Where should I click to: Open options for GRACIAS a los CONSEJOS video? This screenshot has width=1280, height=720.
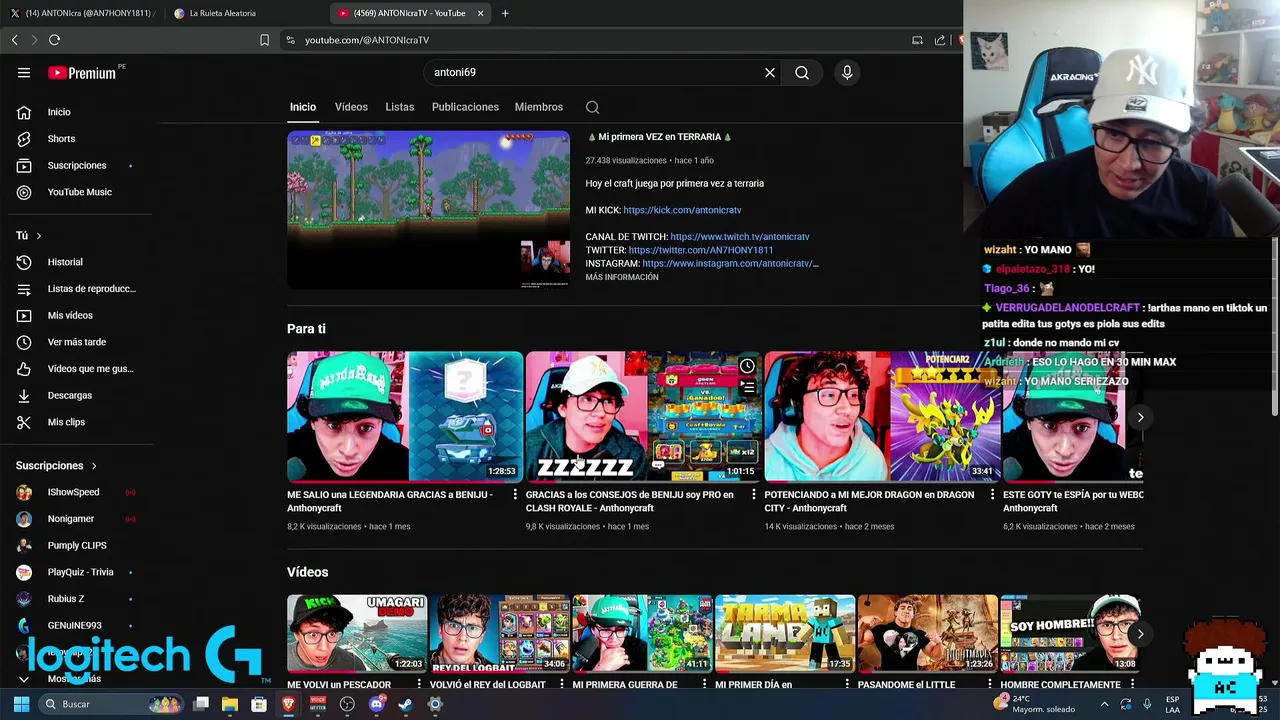click(754, 495)
